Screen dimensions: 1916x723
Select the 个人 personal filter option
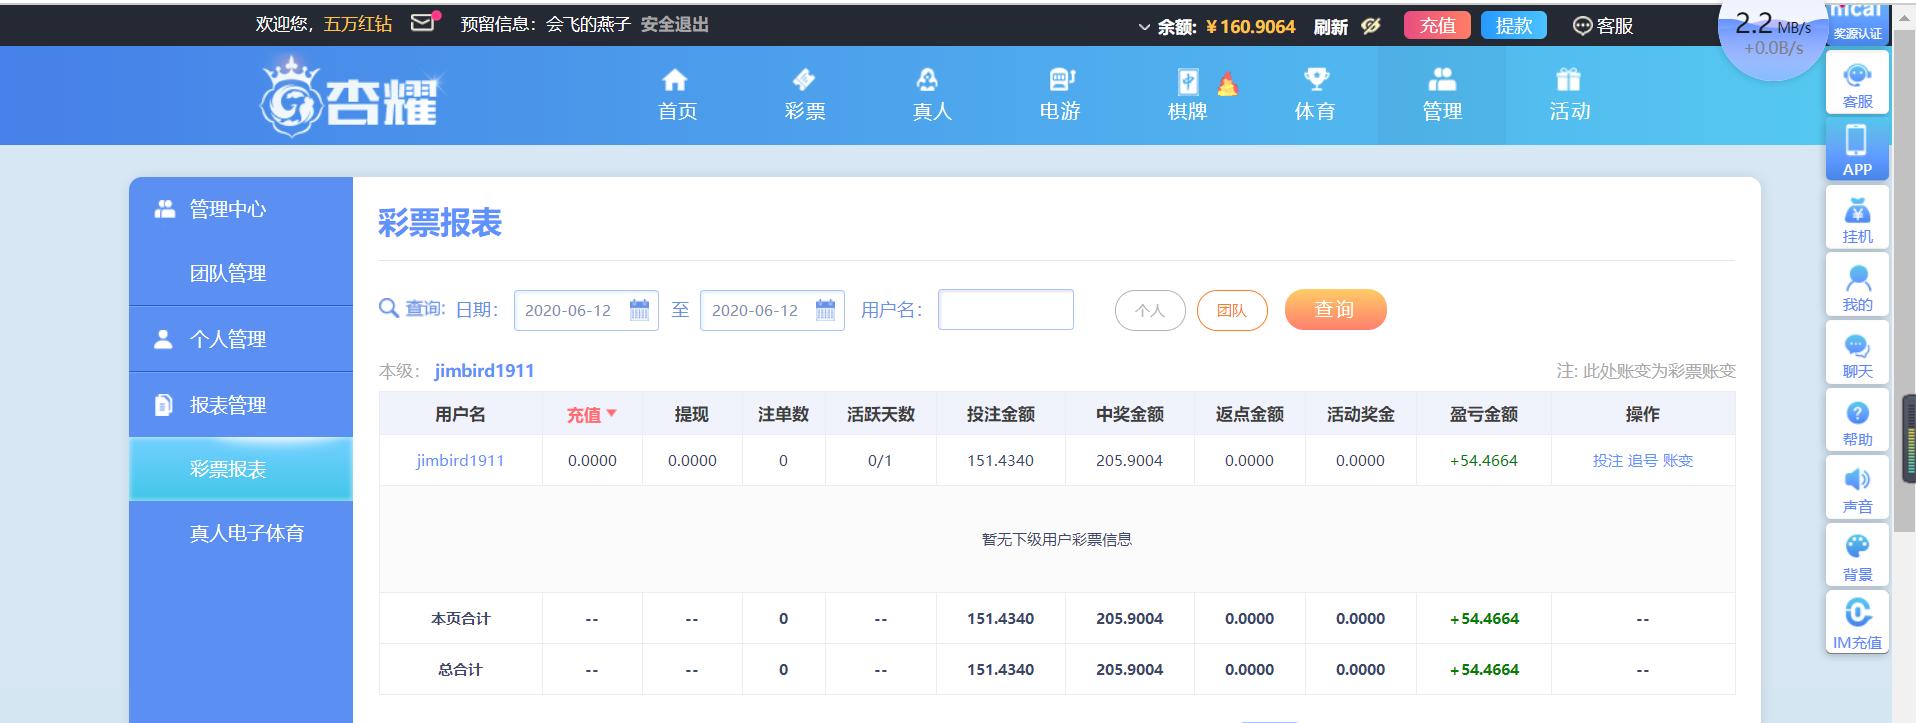1150,310
